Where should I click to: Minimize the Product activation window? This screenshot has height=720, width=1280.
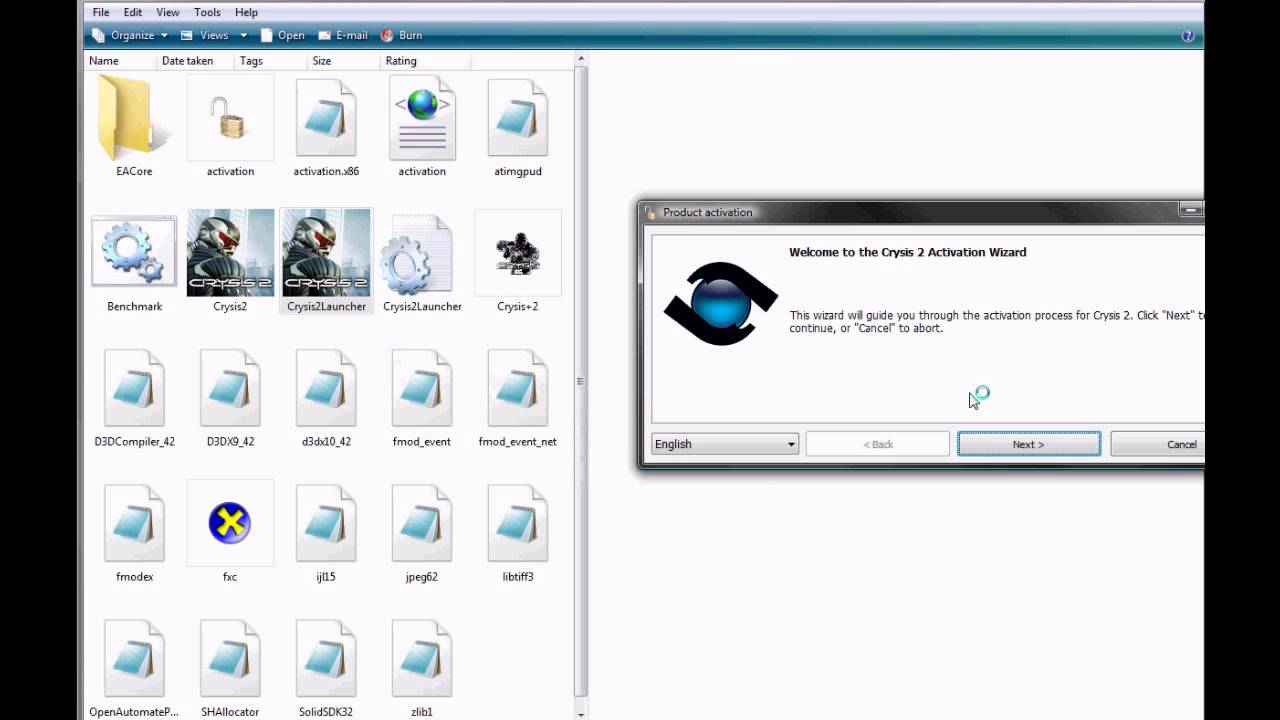(x=1190, y=210)
